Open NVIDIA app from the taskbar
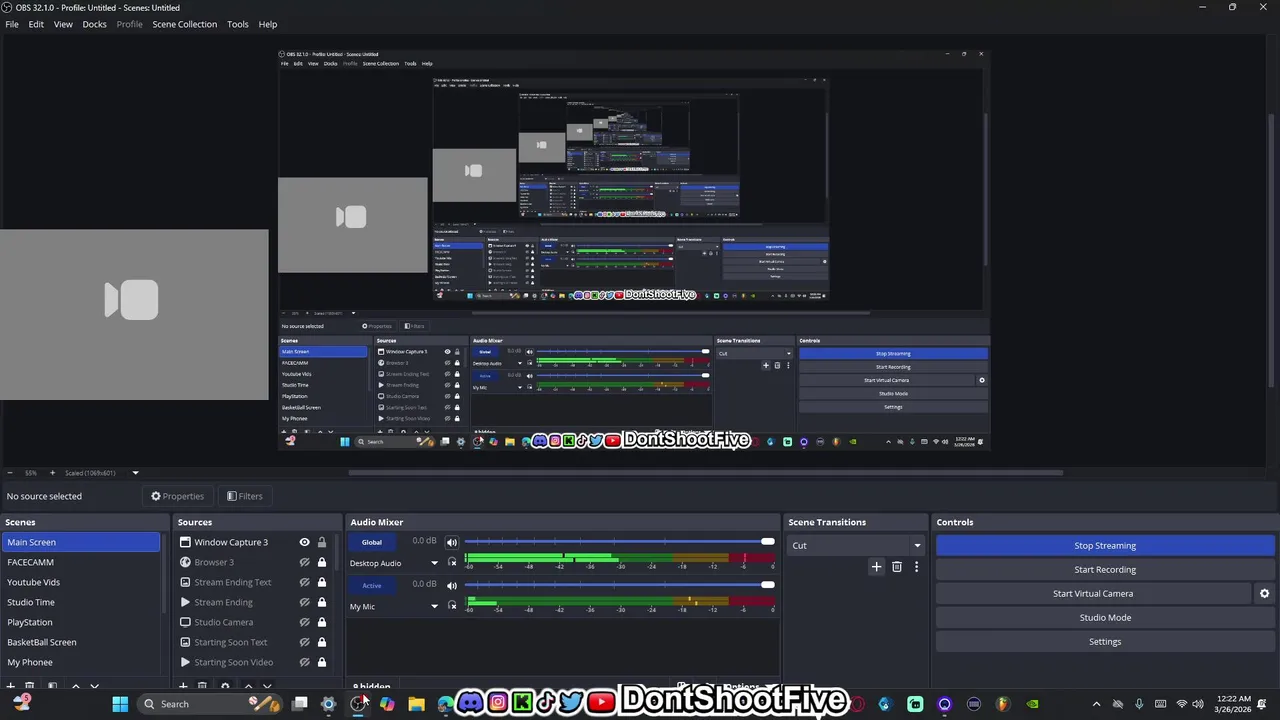Viewport: 1280px width, 720px height. tap(1032, 704)
